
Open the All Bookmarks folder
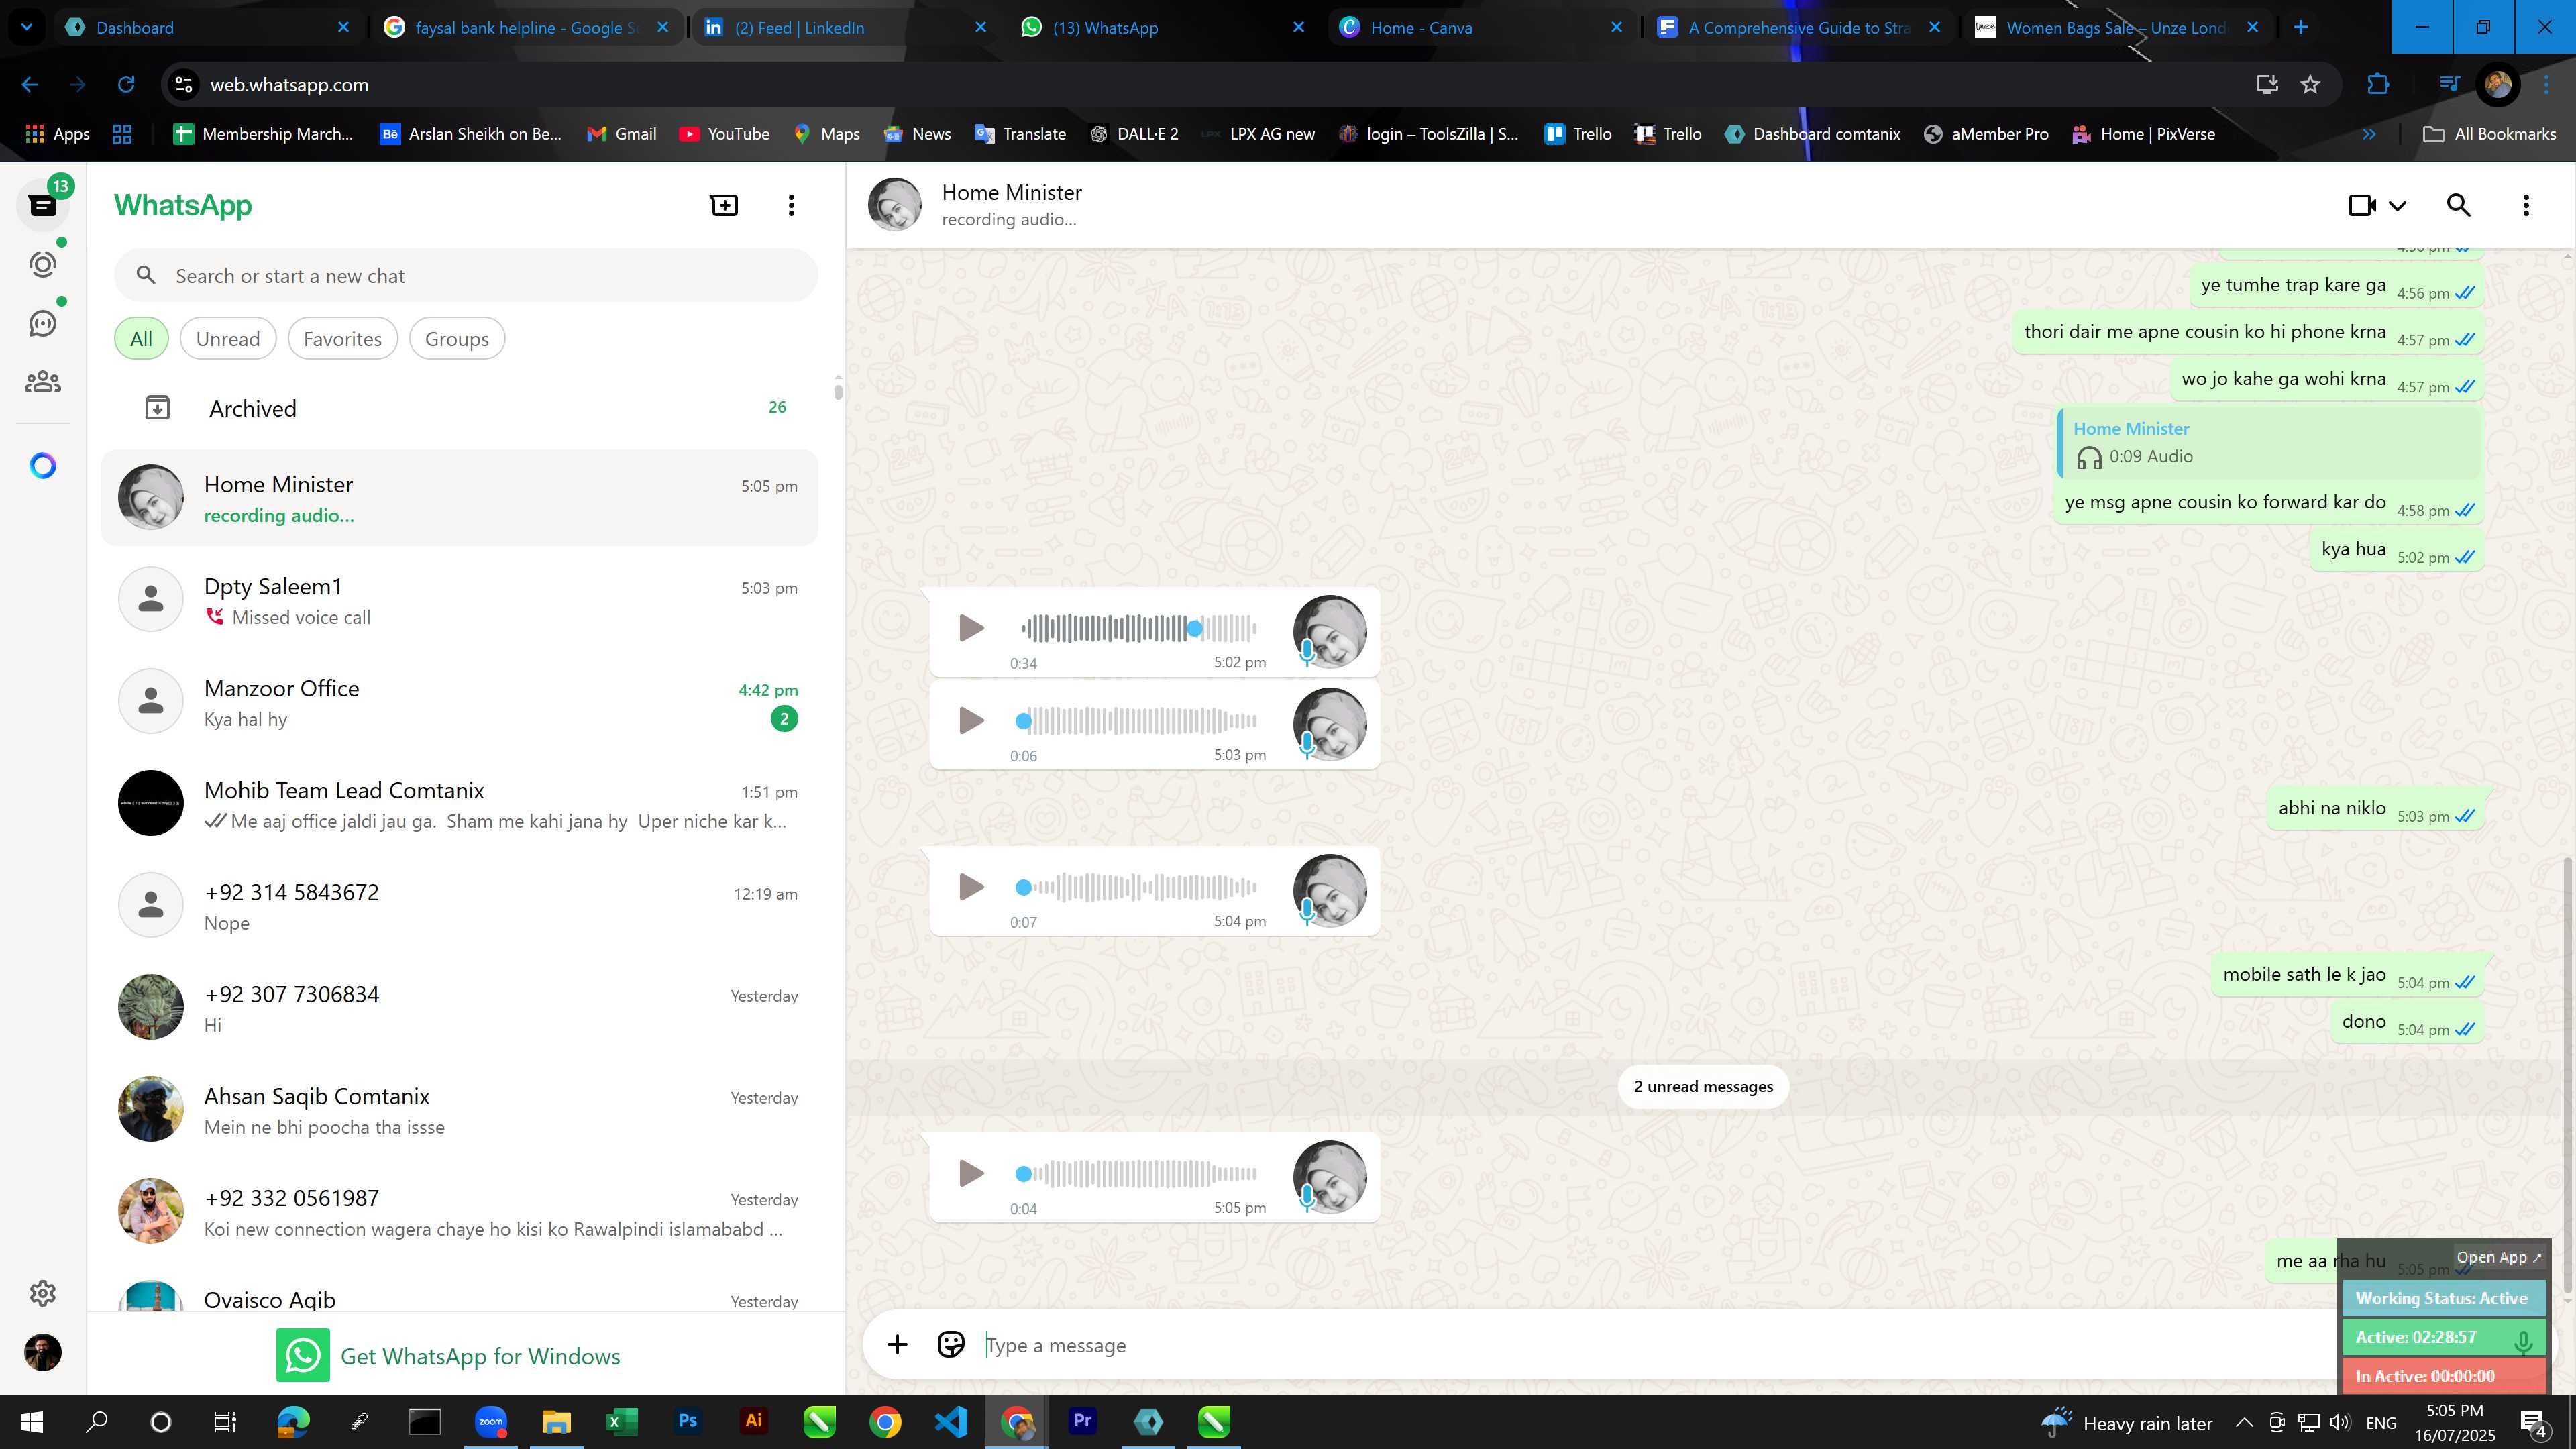(2489, 134)
